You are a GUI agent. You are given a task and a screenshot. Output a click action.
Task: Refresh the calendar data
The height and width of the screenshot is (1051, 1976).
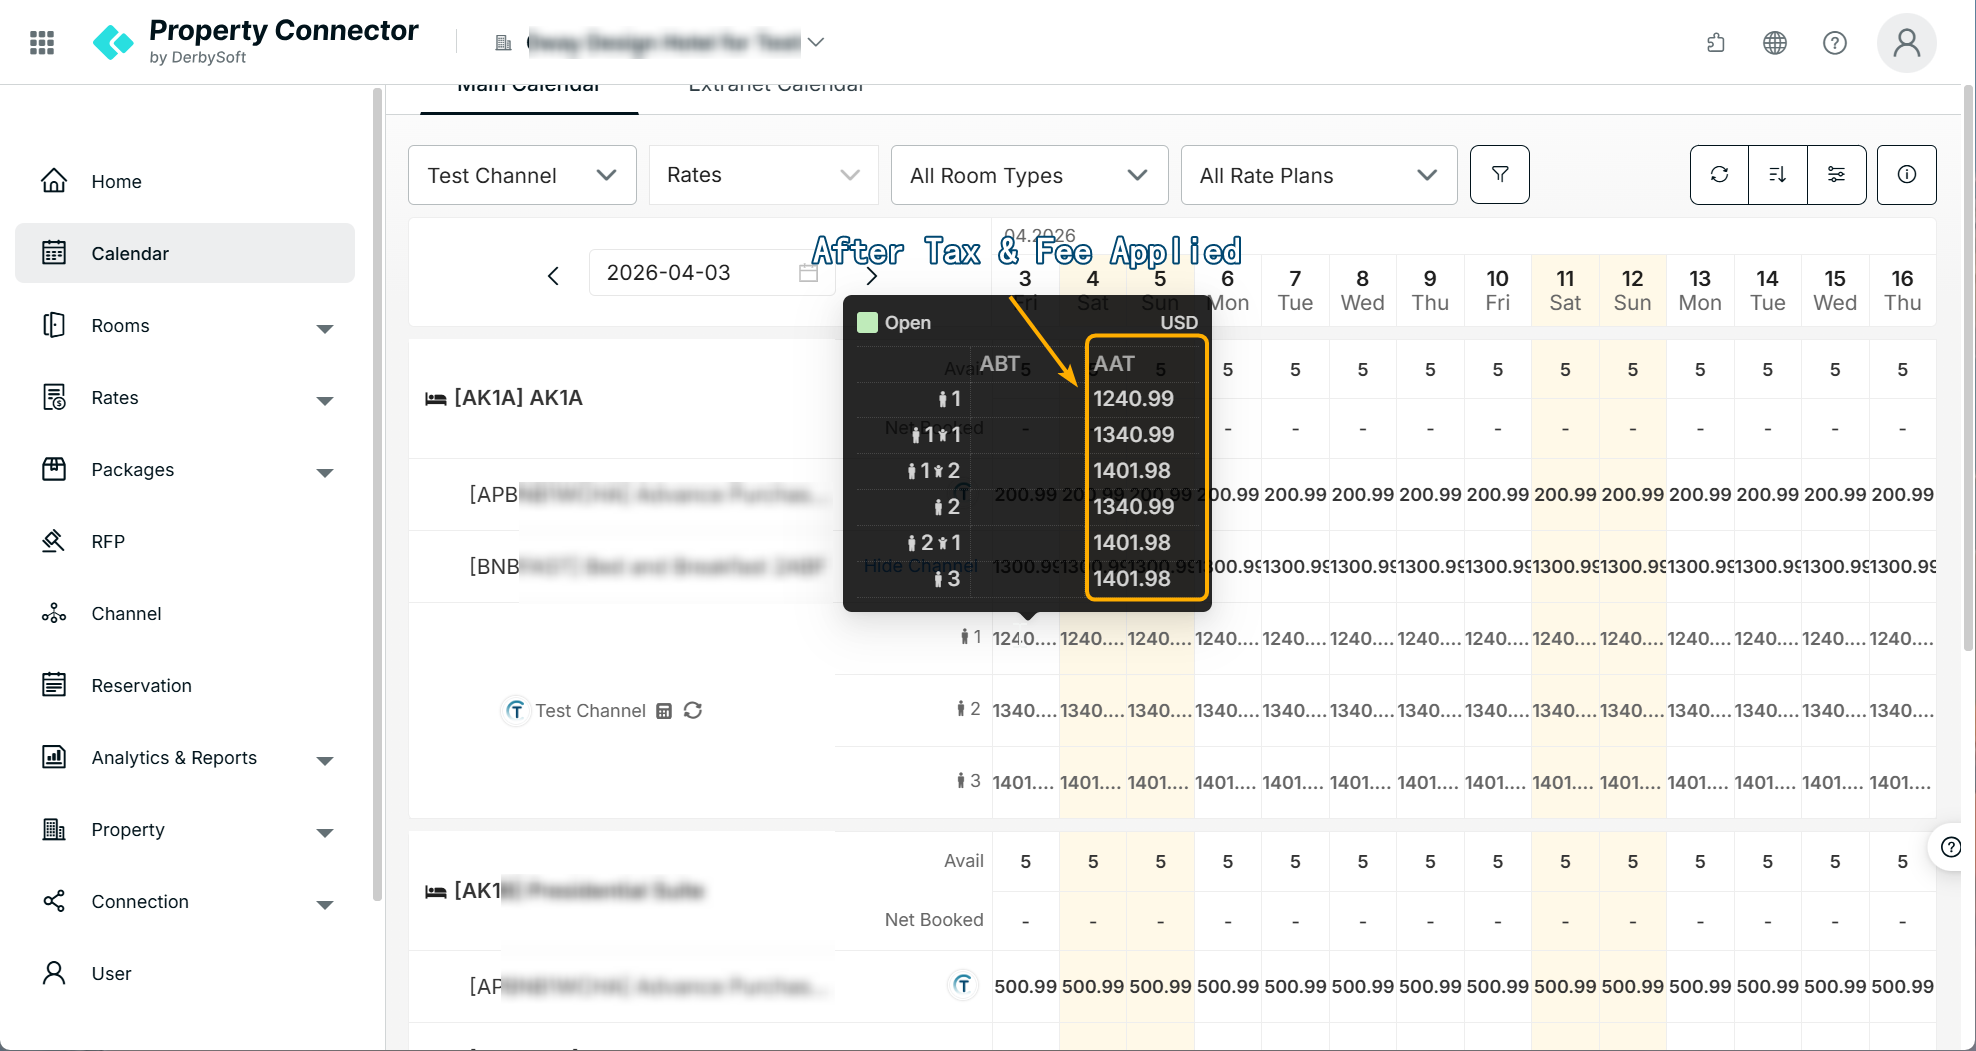[x=1720, y=175]
